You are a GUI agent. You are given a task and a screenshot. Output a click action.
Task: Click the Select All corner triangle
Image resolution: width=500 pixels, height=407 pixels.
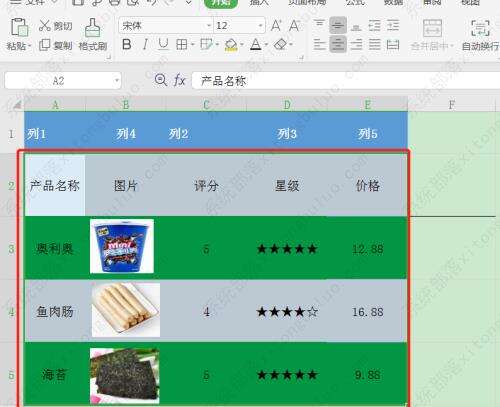click(x=17, y=105)
